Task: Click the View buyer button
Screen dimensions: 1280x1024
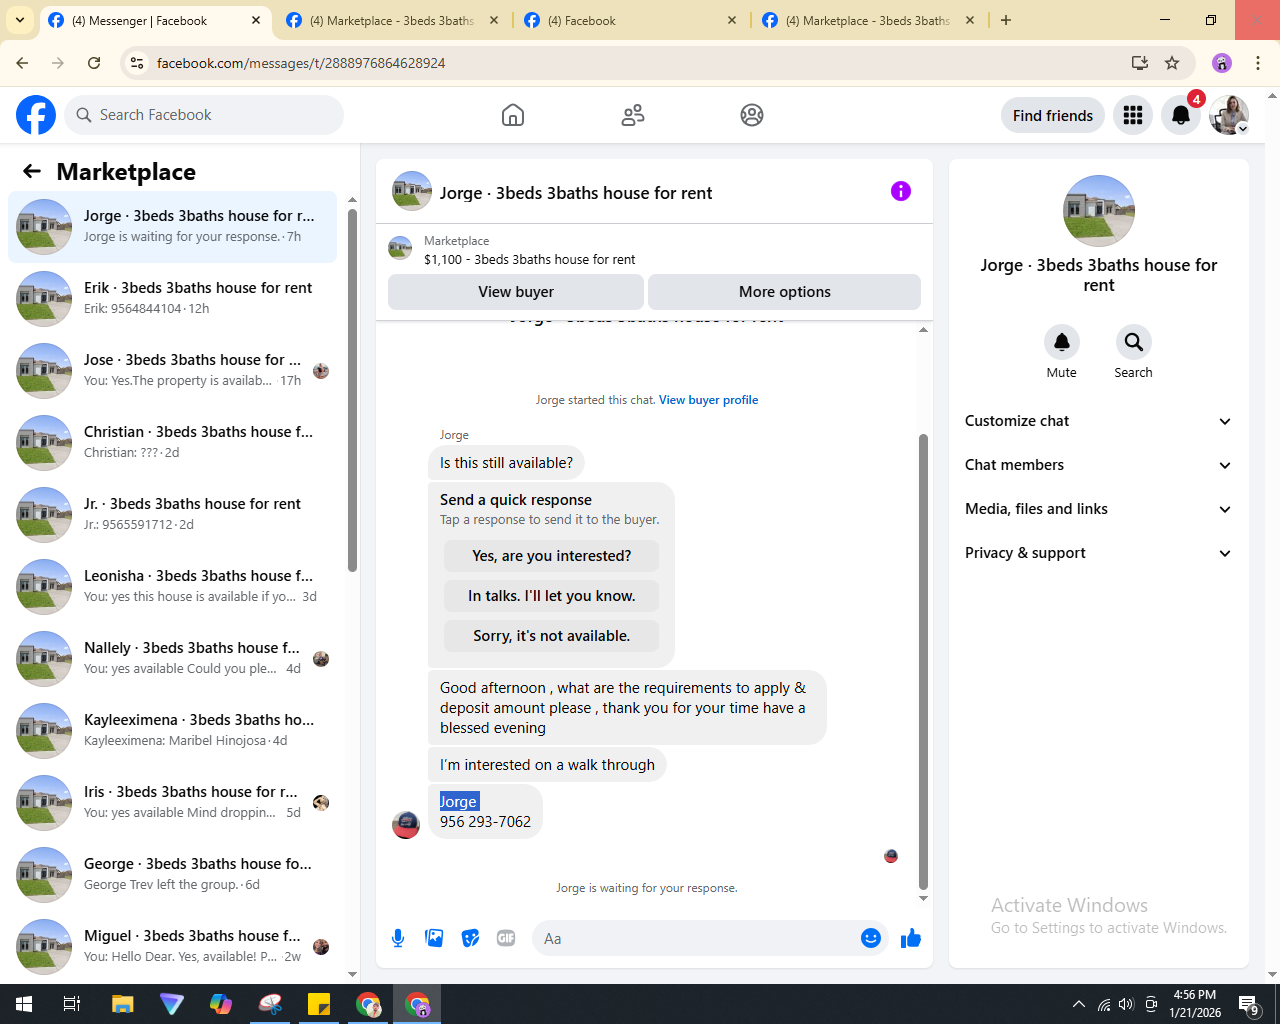Action: [x=516, y=292]
